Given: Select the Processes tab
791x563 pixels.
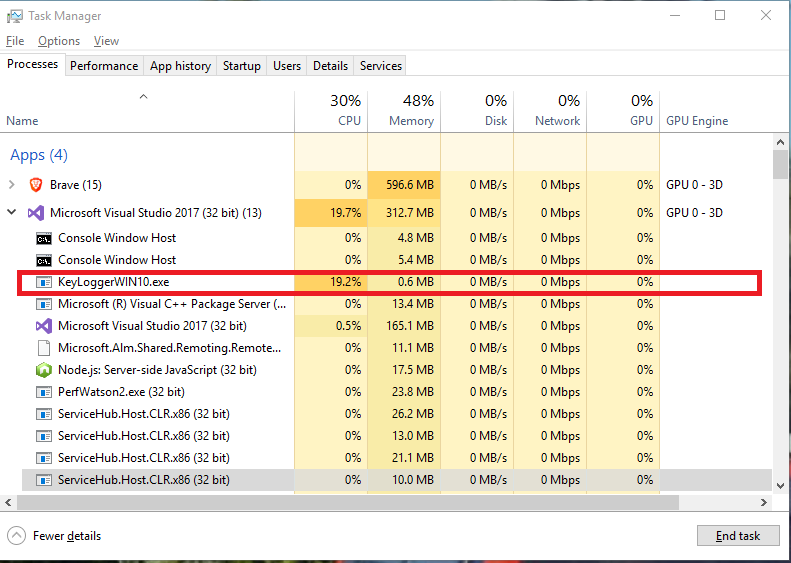Looking at the screenshot, I should pos(33,65).
